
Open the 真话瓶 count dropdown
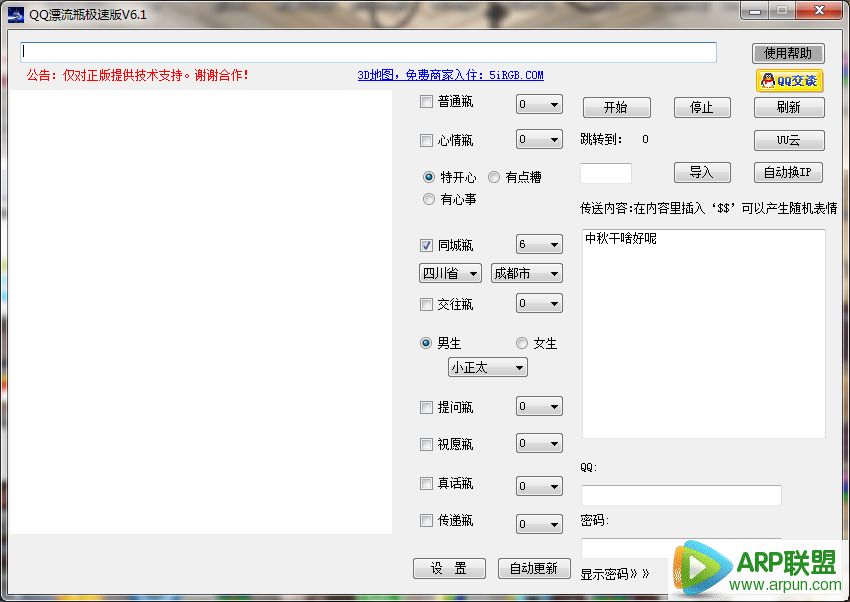539,486
